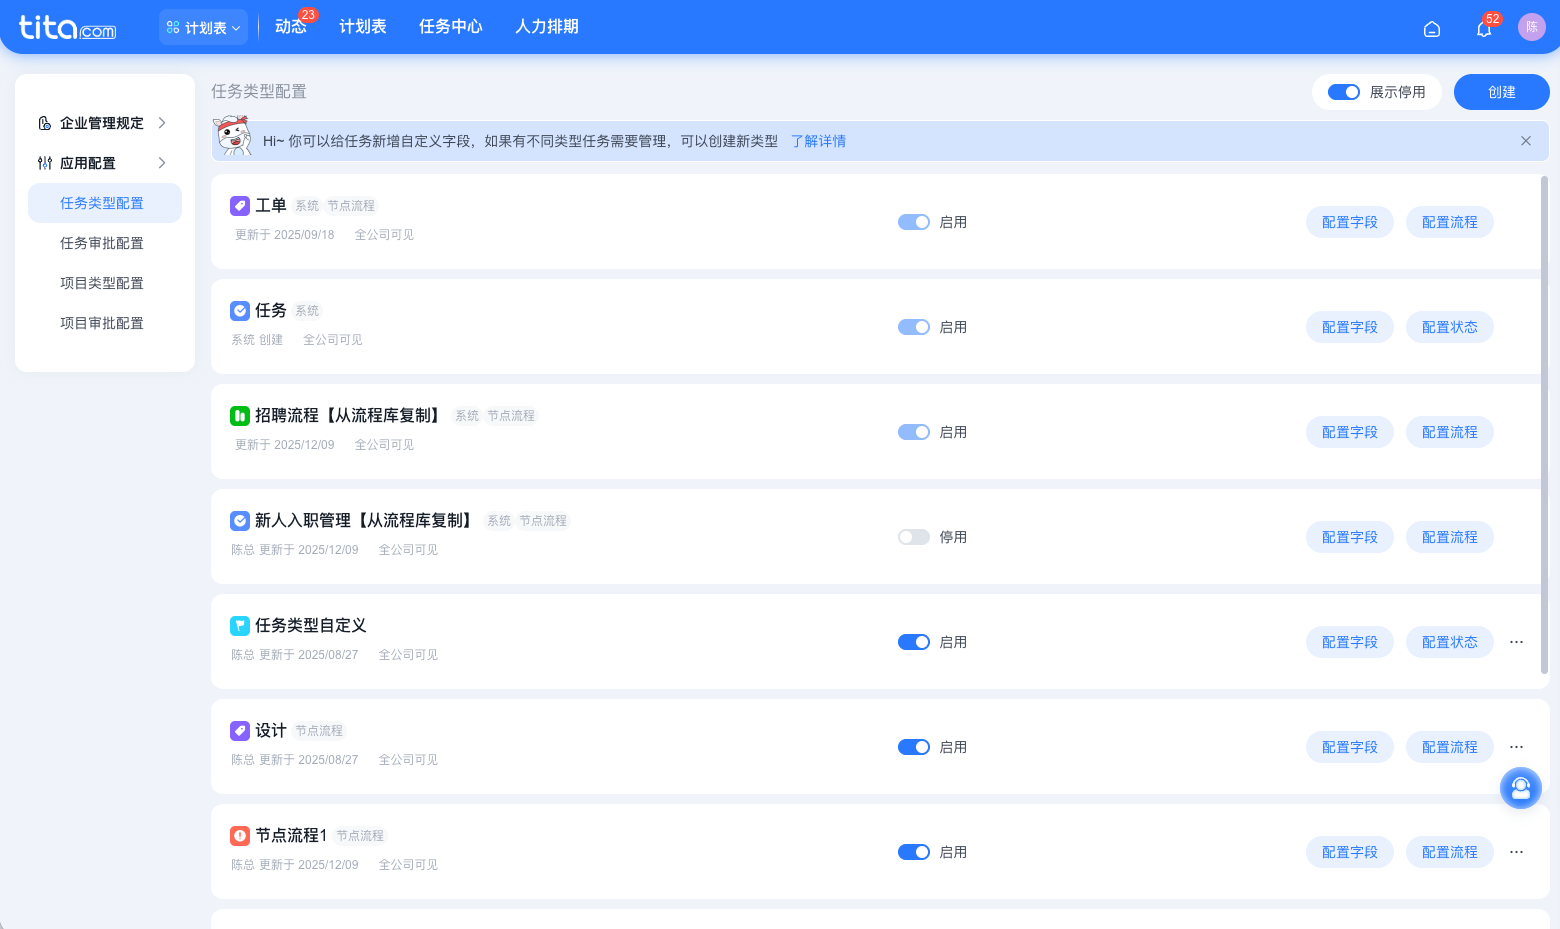Open the user avatar menu

[x=1532, y=27]
